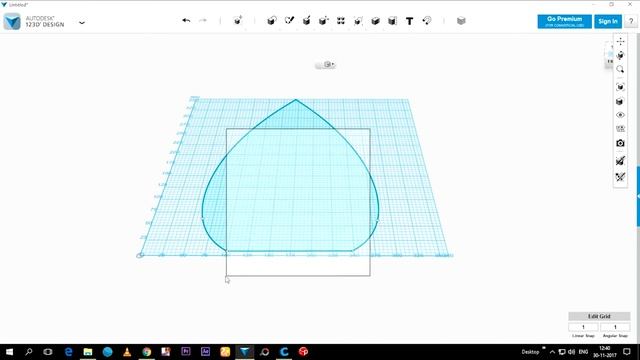This screenshot has height=360, width=640.
Task: Click the Sign In button
Action: (x=608, y=22)
